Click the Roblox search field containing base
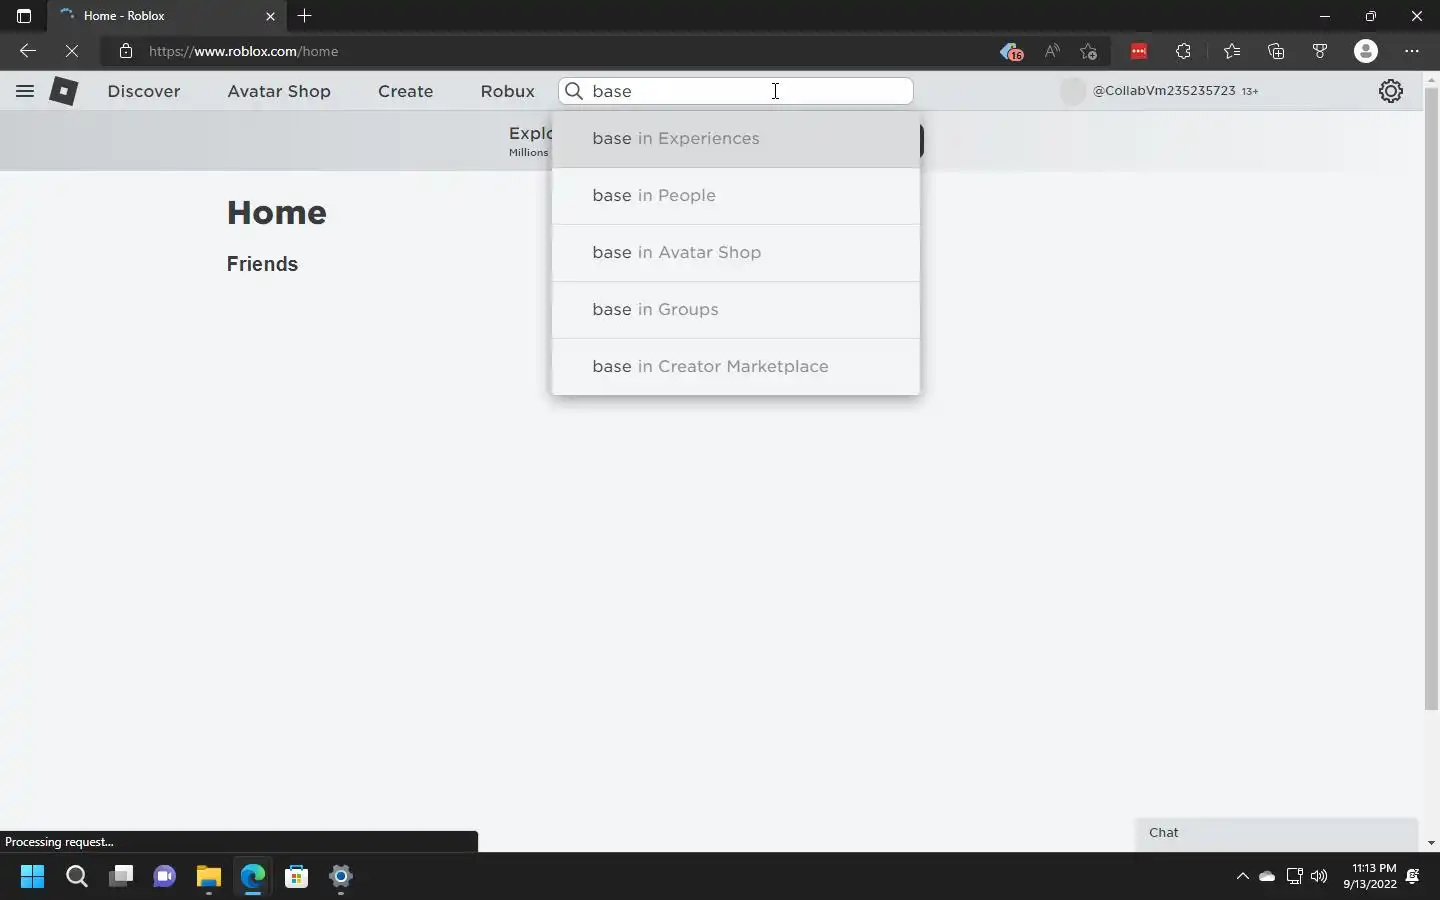Image resolution: width=1440 pixels, height=900 pixels. (736, 91)
